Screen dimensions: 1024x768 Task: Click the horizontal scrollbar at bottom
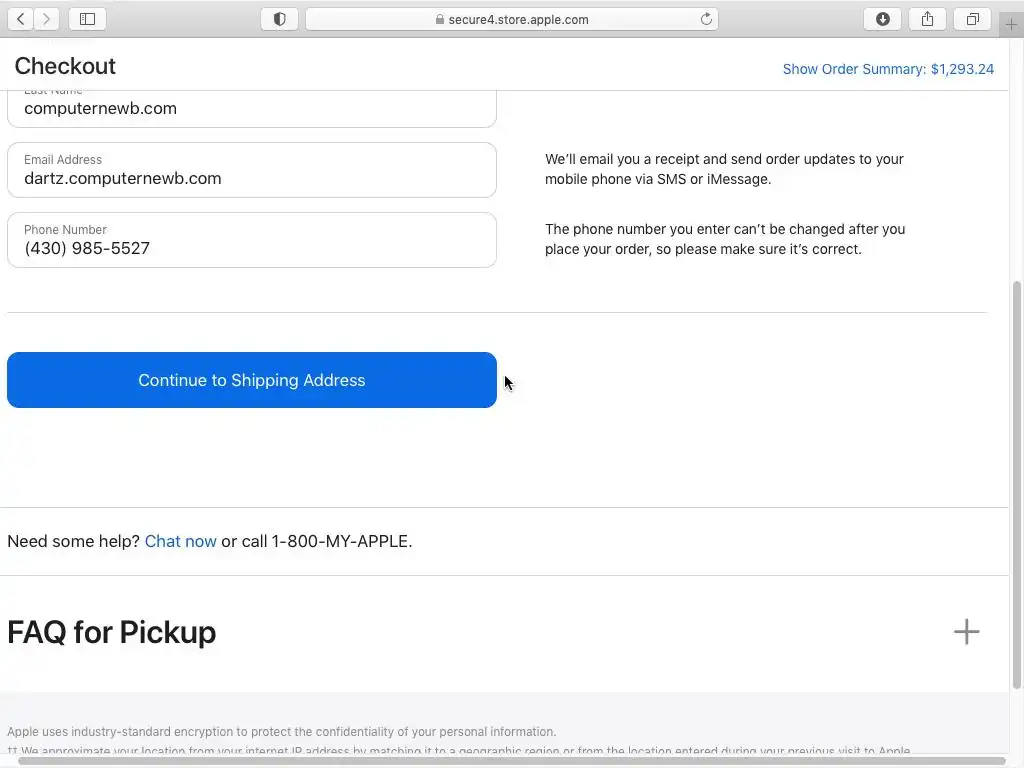500,761
